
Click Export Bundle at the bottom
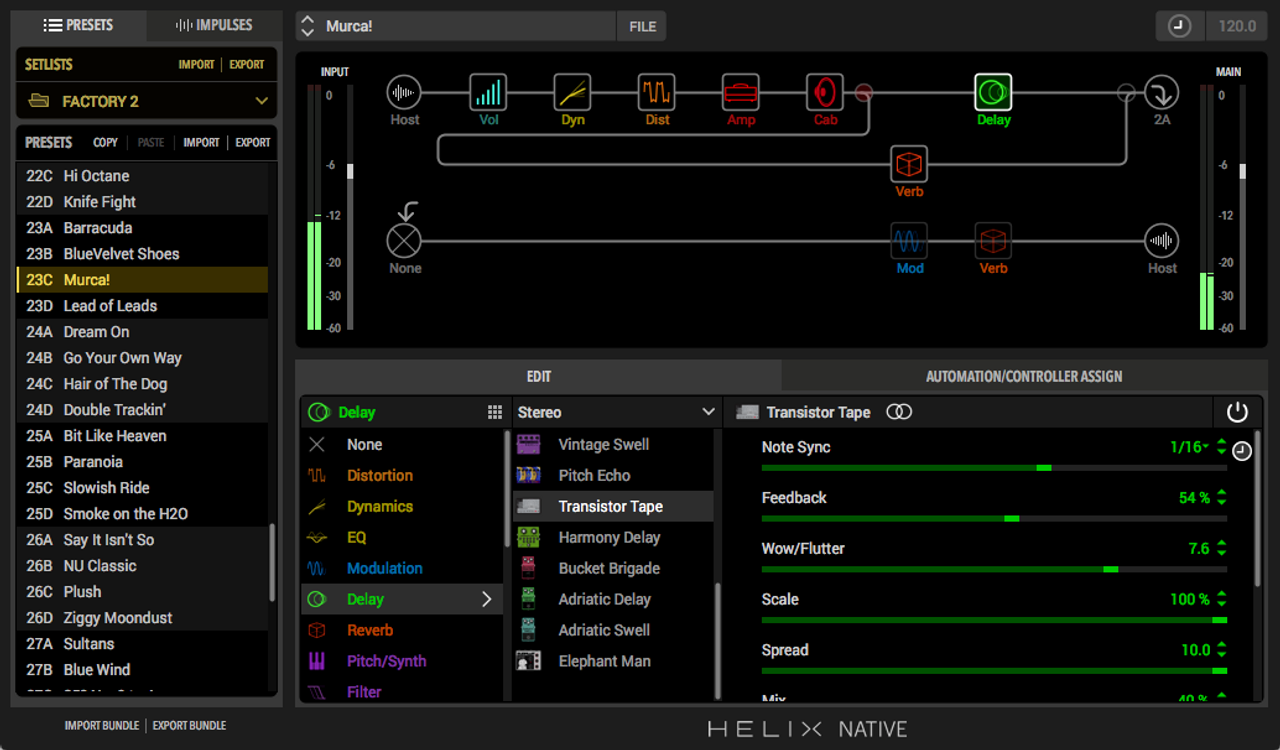tap(189, 725)
